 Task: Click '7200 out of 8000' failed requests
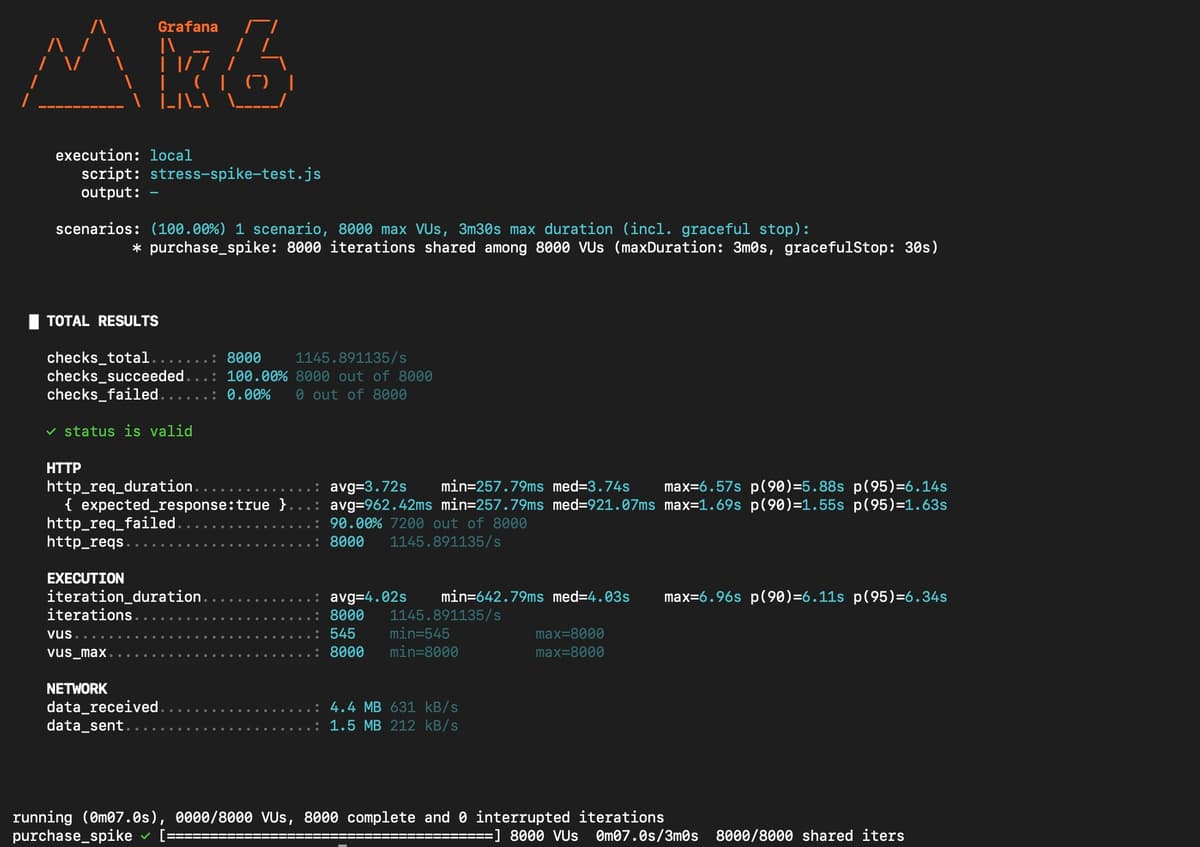[458, 523]
